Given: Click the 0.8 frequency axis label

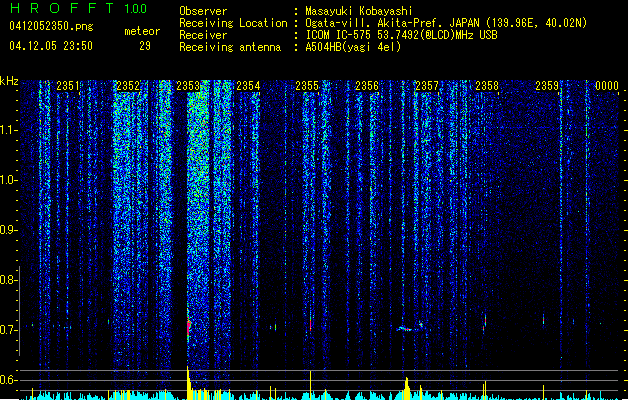Looking at the screenshot, I should [x=9, y=280].
